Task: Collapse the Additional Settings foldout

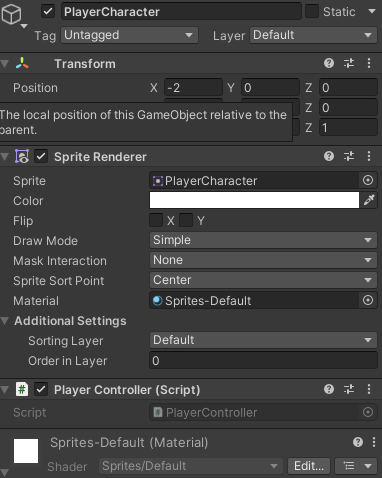Action: tap(5, 321)
